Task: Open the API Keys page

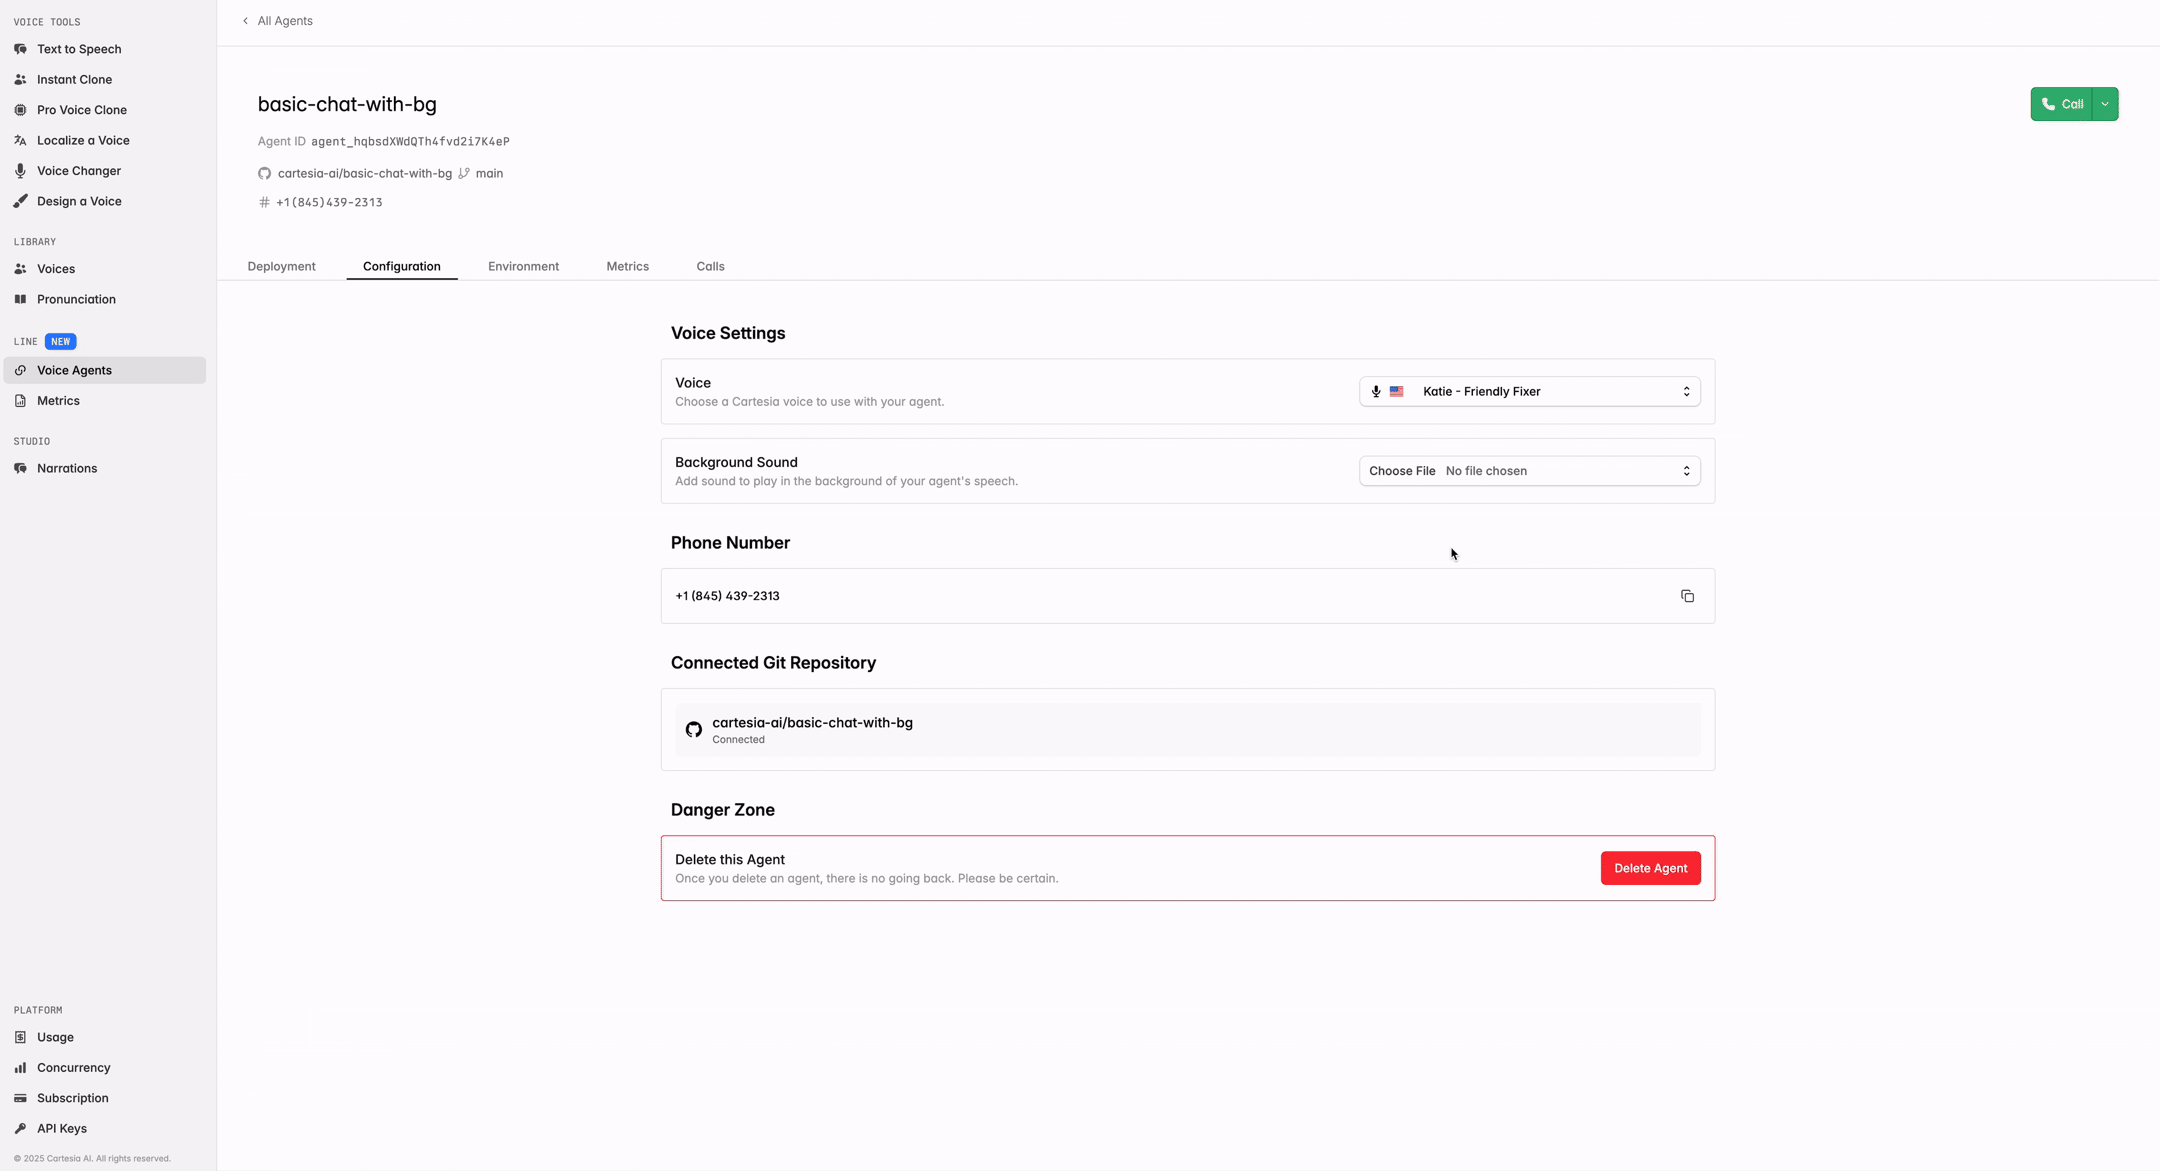Action: 61,1128
